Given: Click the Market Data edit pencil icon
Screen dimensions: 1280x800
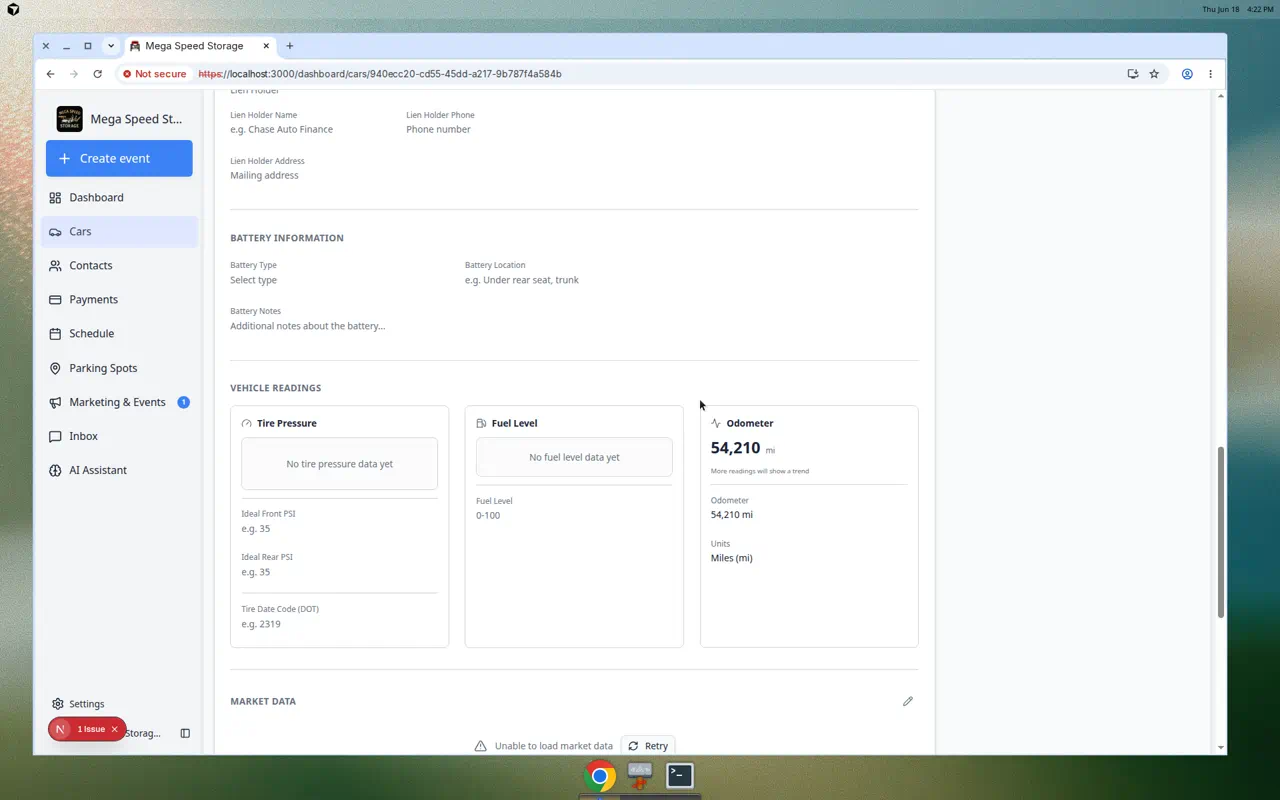Looking at the screenshot, I should tap(908, 701).
